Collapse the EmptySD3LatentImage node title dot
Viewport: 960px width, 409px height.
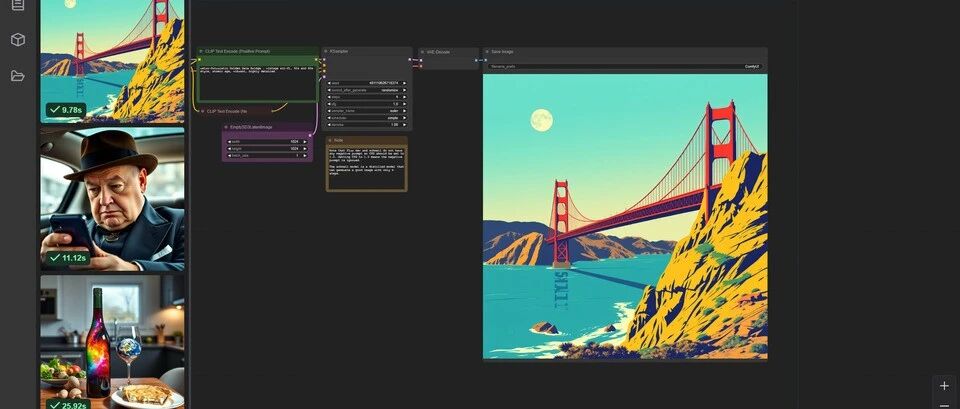[226, 127]
